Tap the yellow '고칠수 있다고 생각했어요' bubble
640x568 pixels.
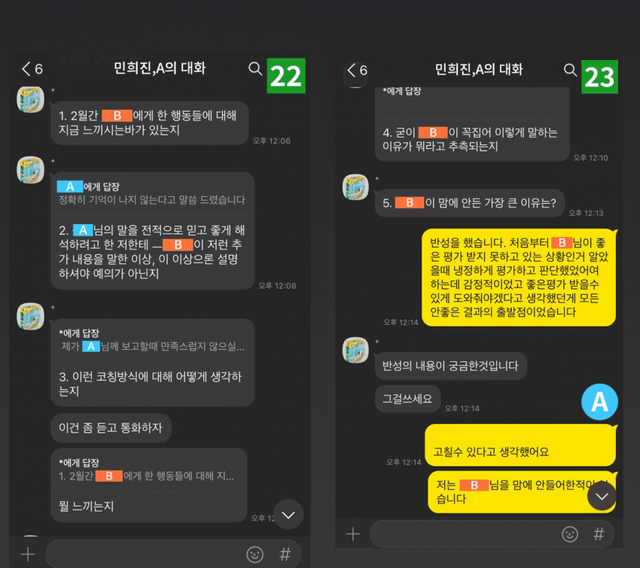point(520,445)
